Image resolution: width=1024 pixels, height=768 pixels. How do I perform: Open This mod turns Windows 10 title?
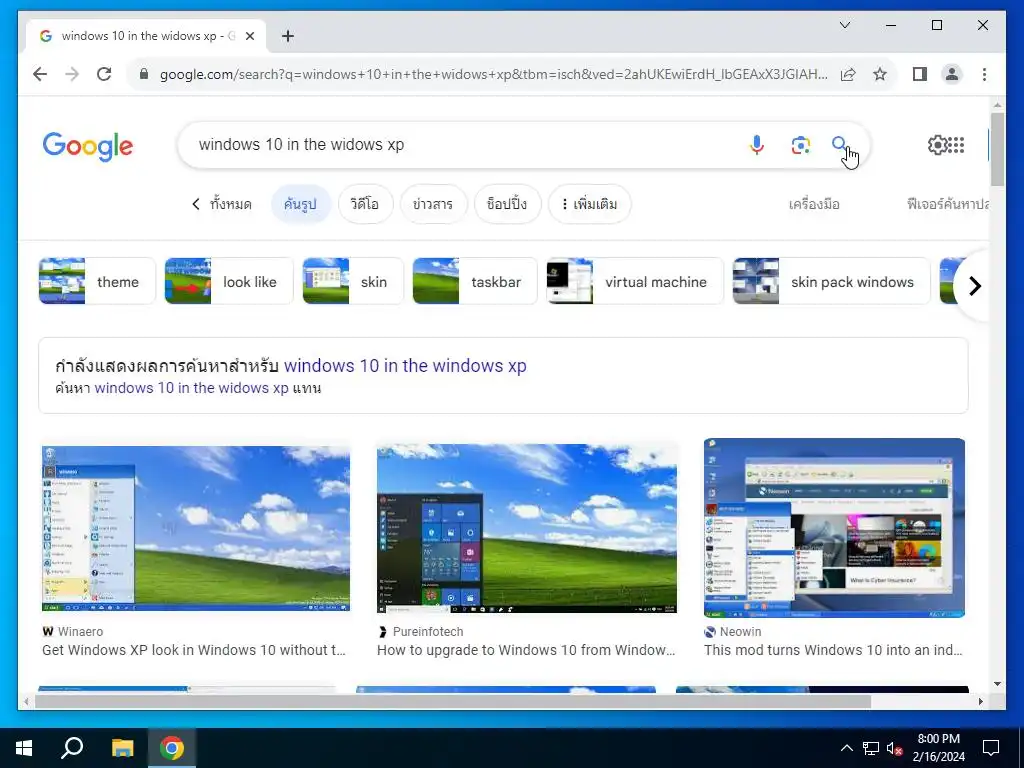click(833, 650)
